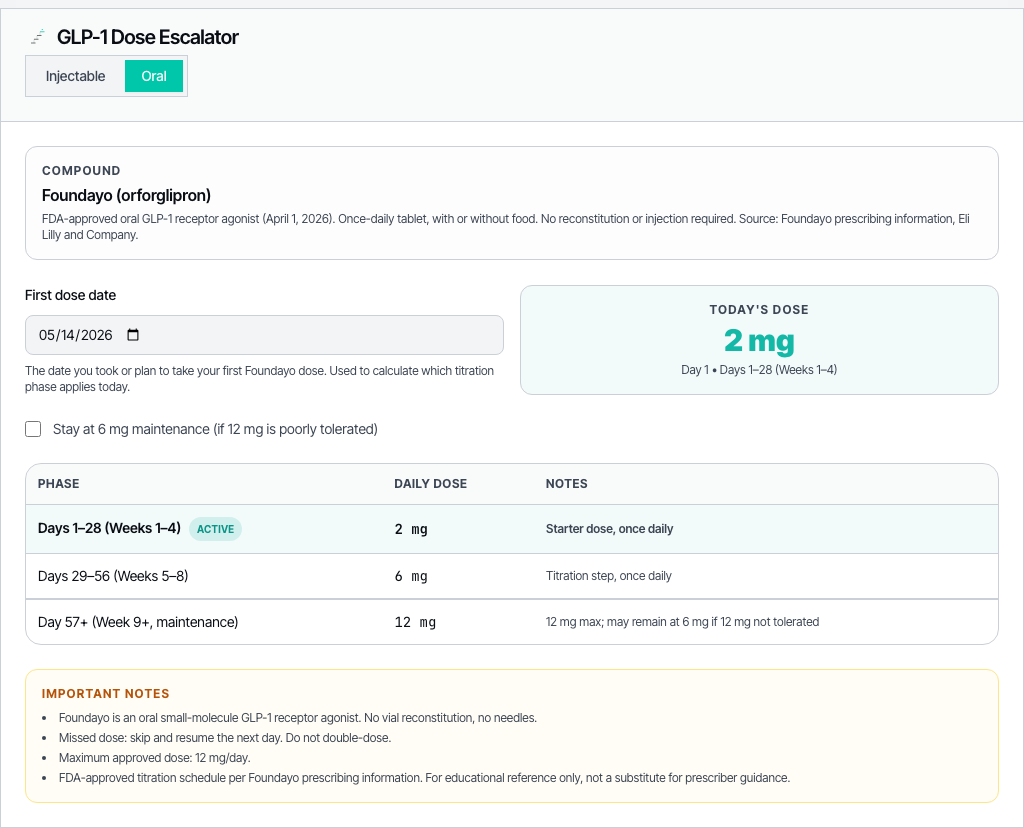The height and width of the screenshot is (828, 1024).
Task: Click the First dose date input field
Action: click(x=264, y=335)
